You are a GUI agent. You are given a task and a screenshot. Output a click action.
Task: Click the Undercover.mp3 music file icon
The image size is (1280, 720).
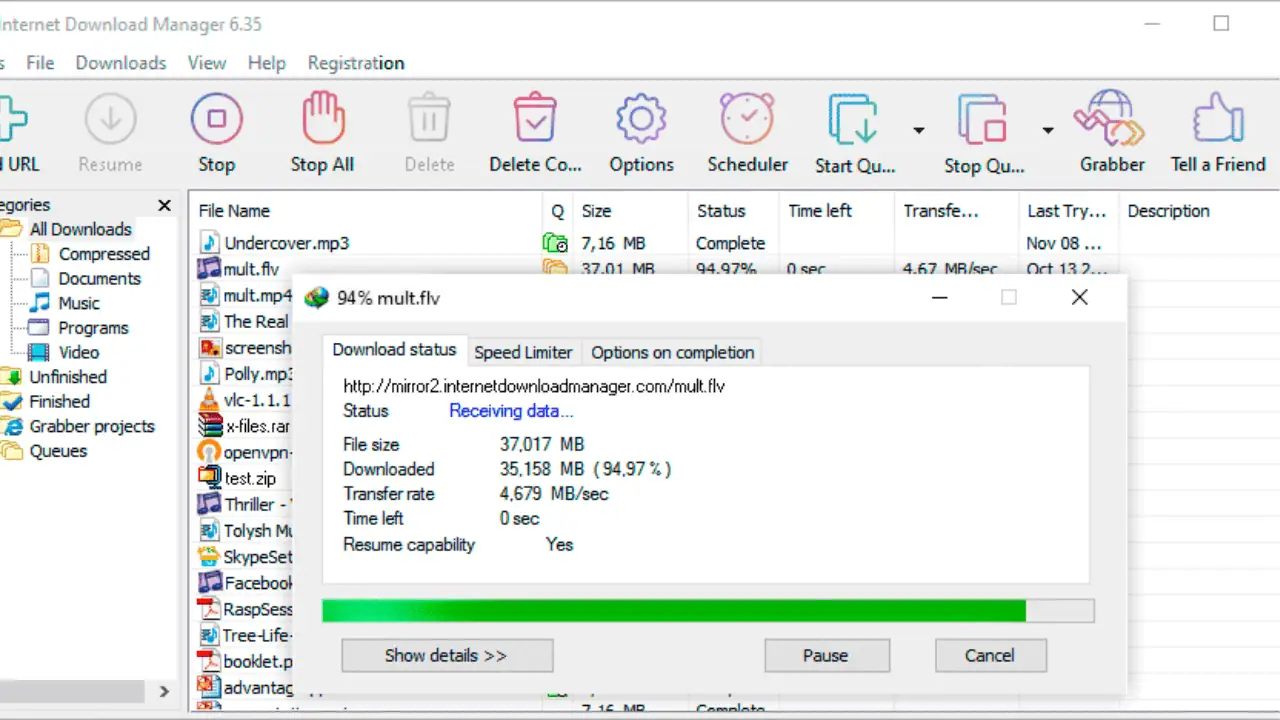pyautogui.click(x=209, y=243)
